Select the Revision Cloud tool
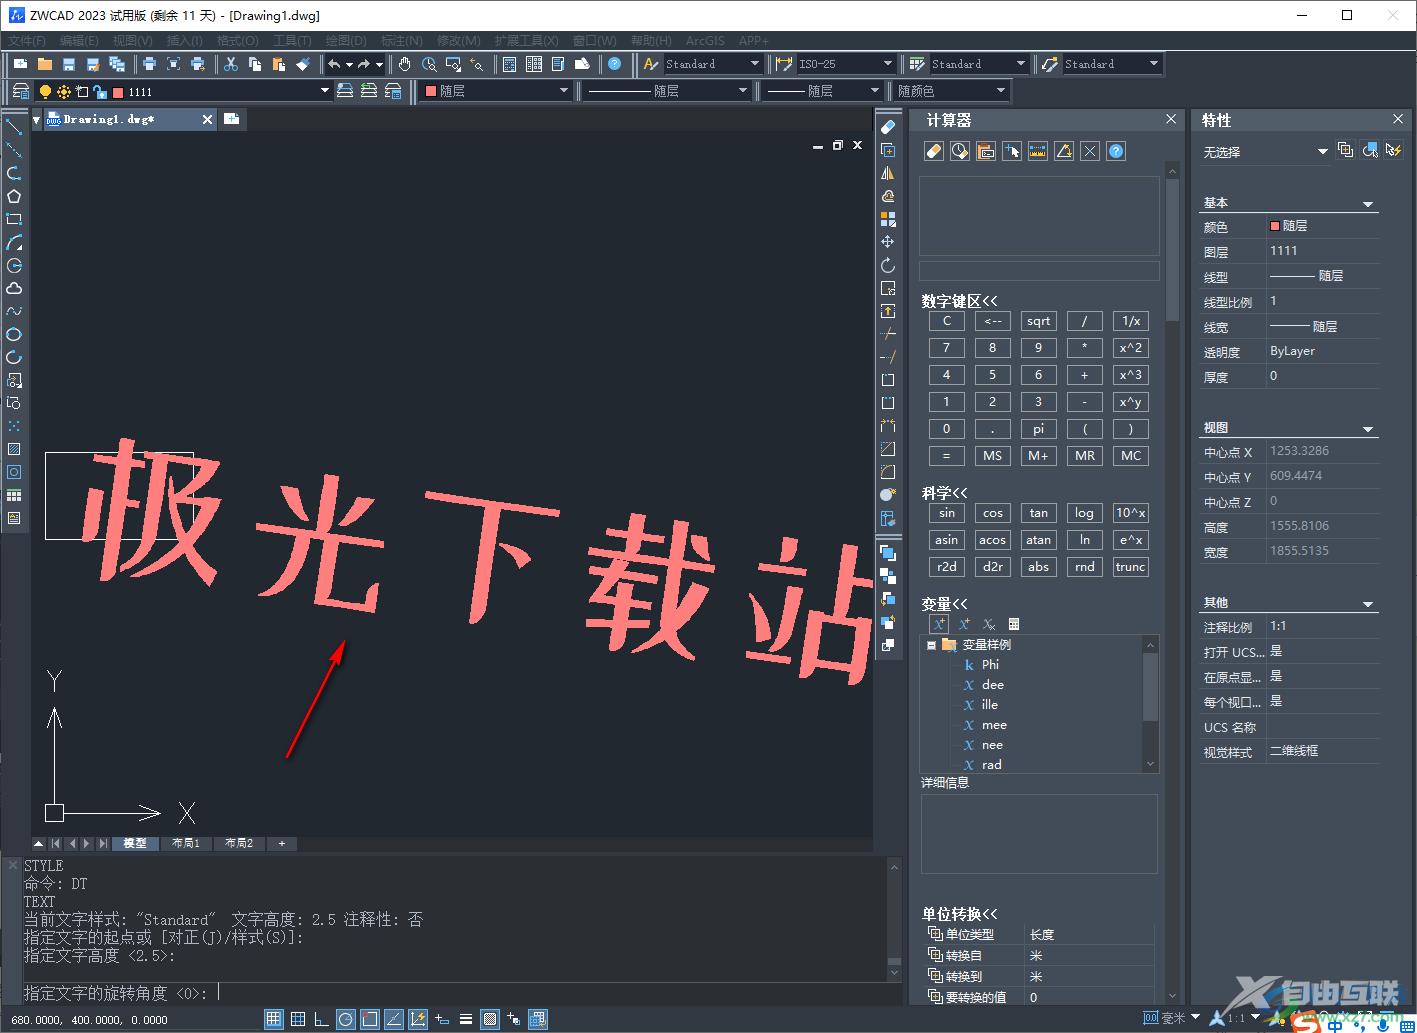Image resolution: width=1417 pixels, height=1033 pixels. pyautogui.click(x=14, y=288)
